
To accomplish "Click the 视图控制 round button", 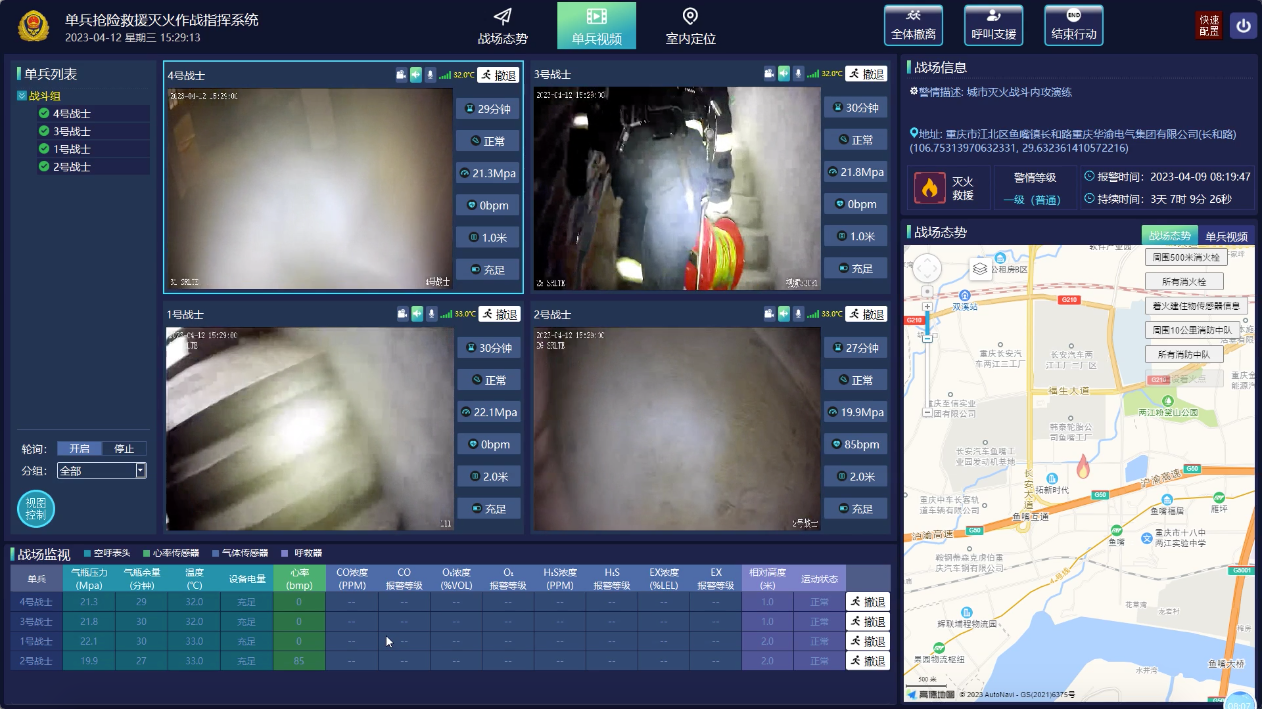I will tap(36, 509).
